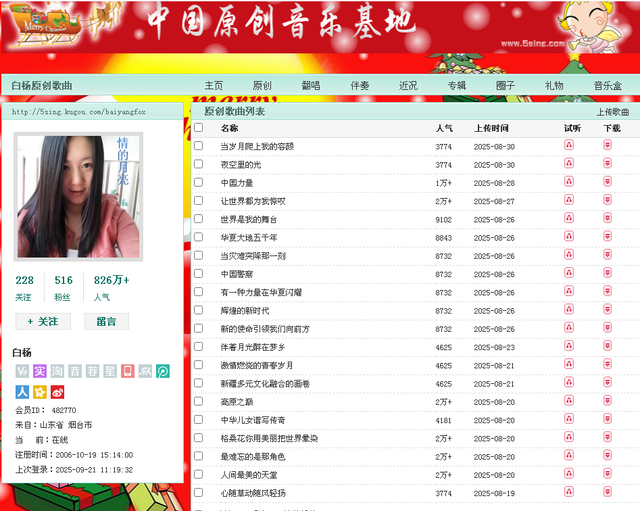
Task: Download the song 中国力量
Action: pos(607,182)
